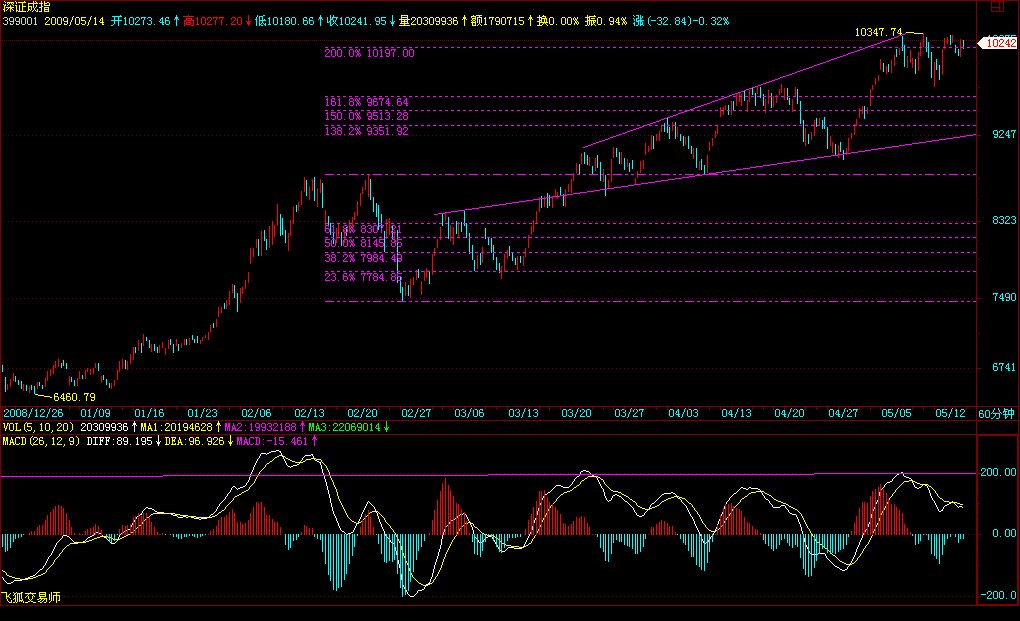Screen dimensions: 1020x621
Task: Click the 0.00 MACD axis label
Action: pyautogui.click(x=1004, y=533)
